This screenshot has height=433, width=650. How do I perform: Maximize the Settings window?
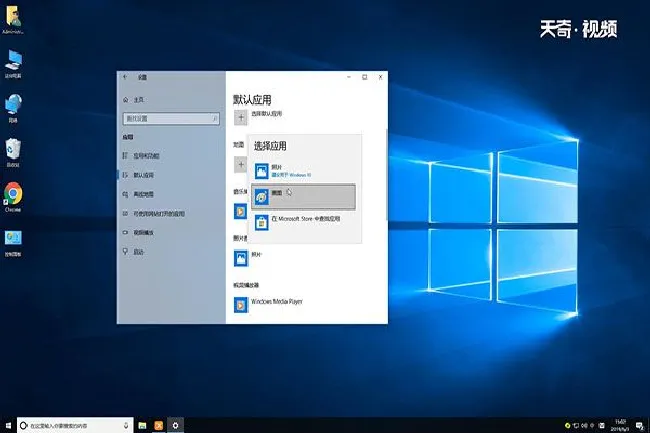pos(365,77)
